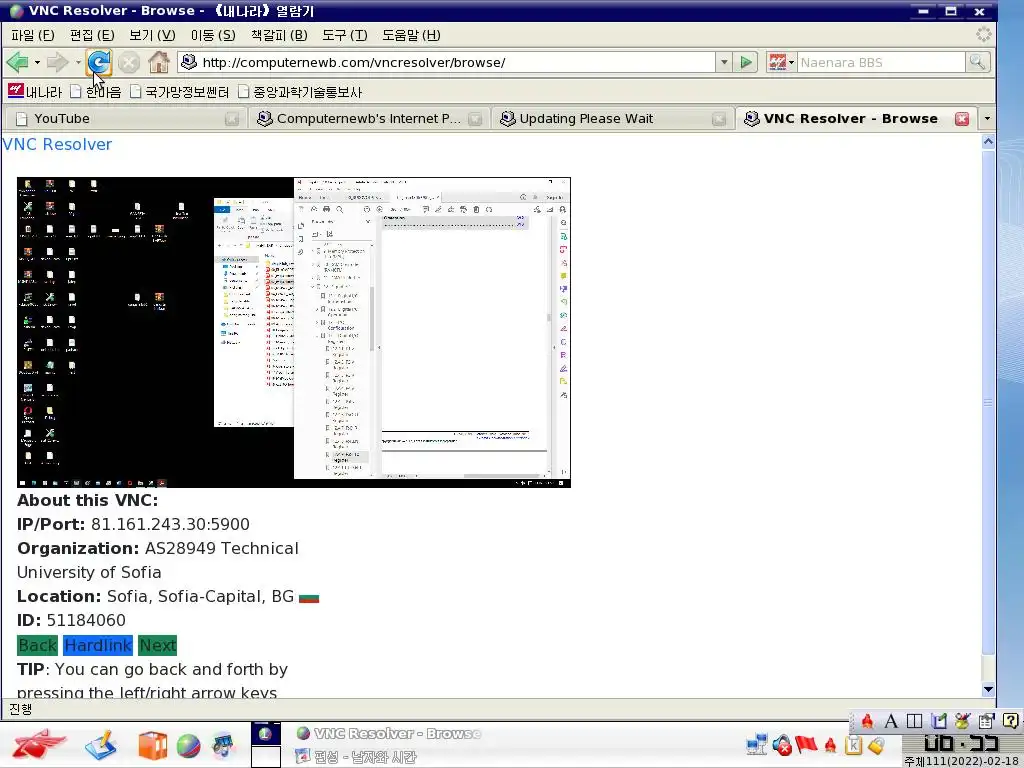Switch to the YouTube tab

point(123,119)
